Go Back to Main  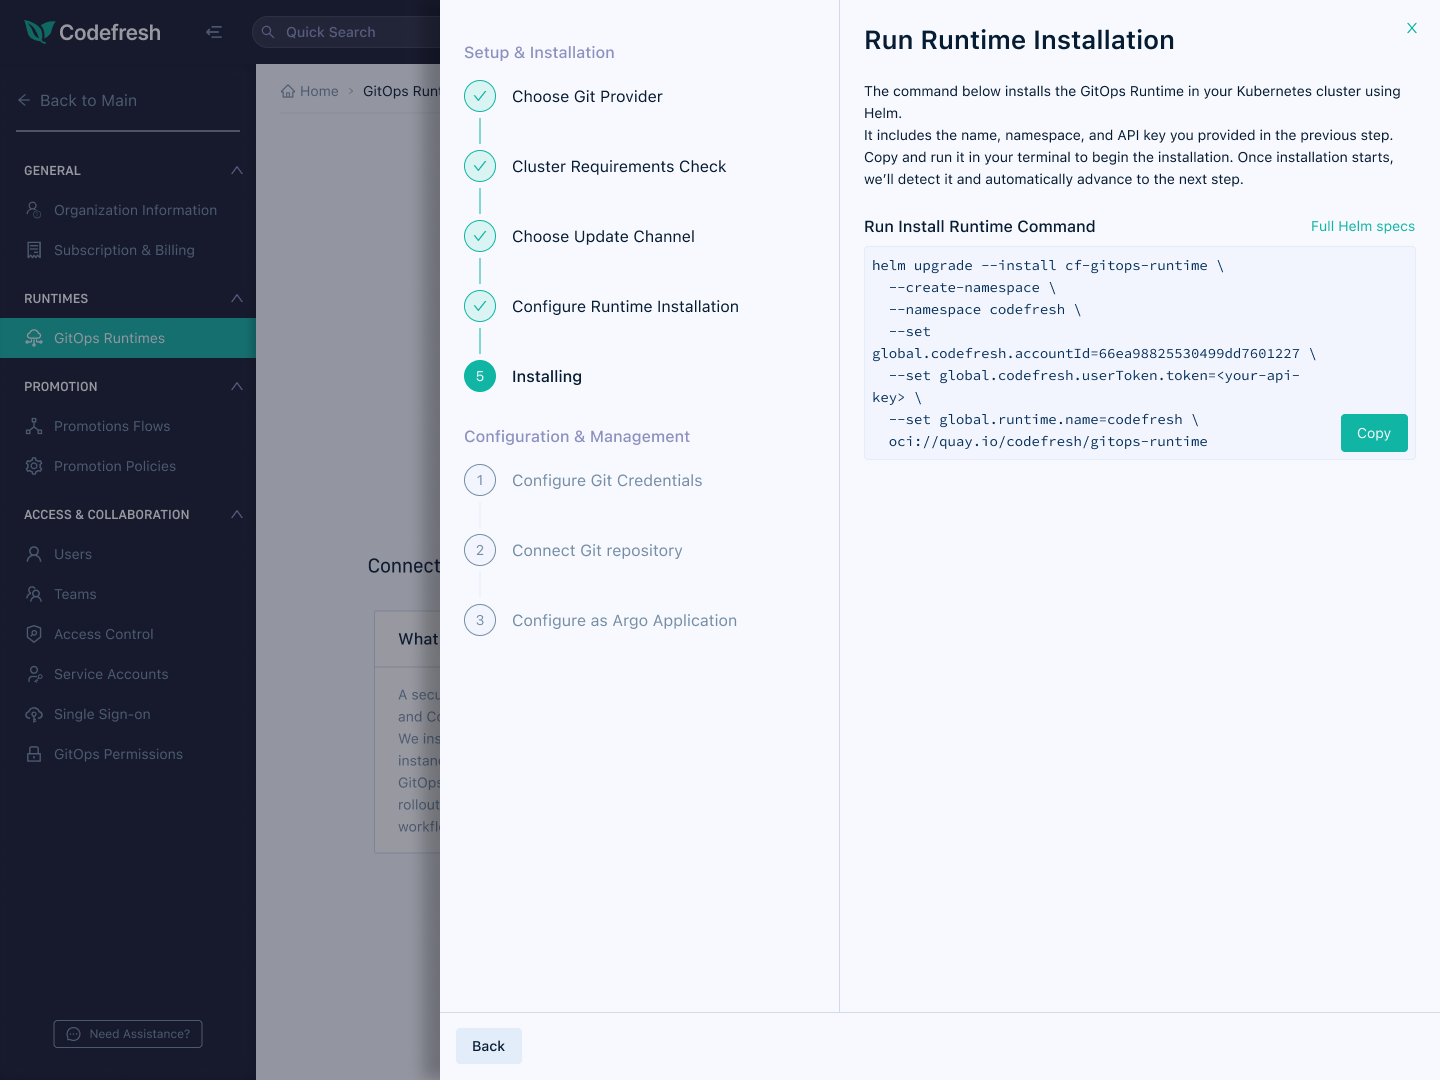[x=77, y=100]
